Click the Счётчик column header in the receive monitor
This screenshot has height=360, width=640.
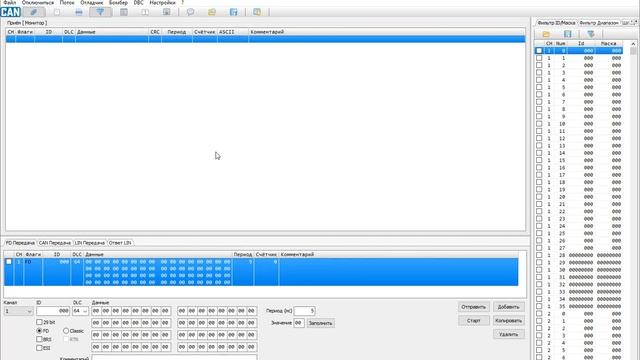tap(204, 32)
